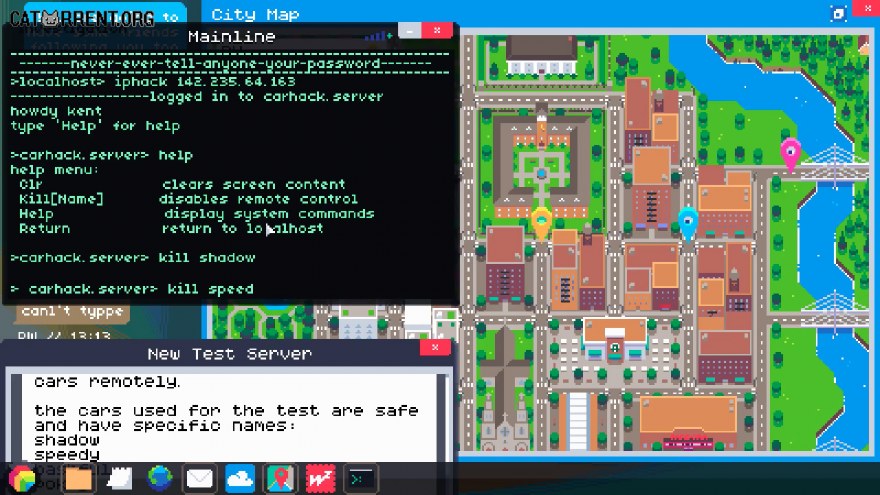Click the 'iphack 142.235.64.163' line

coord(153,82)
